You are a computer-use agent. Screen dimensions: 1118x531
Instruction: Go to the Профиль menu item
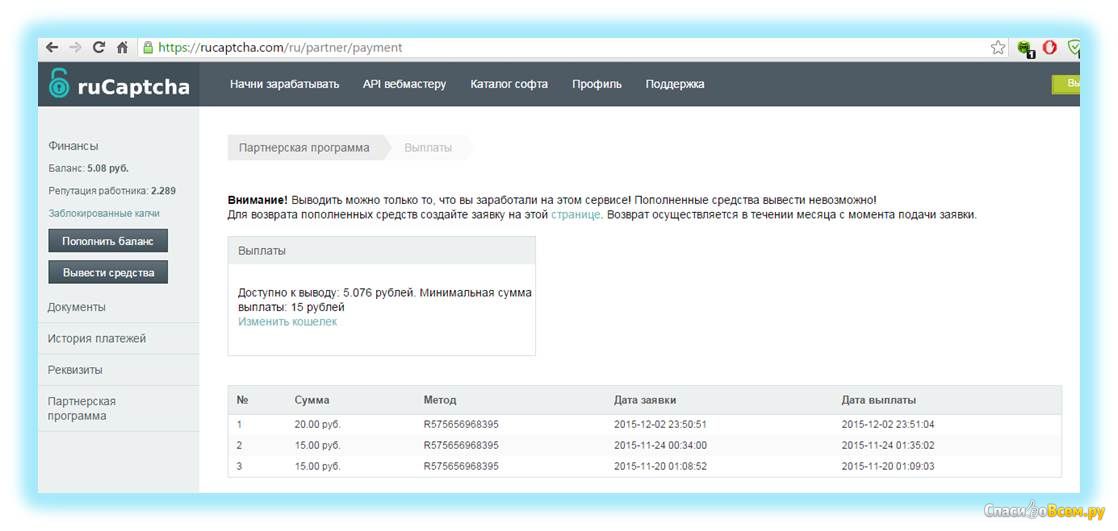(597, 84)
